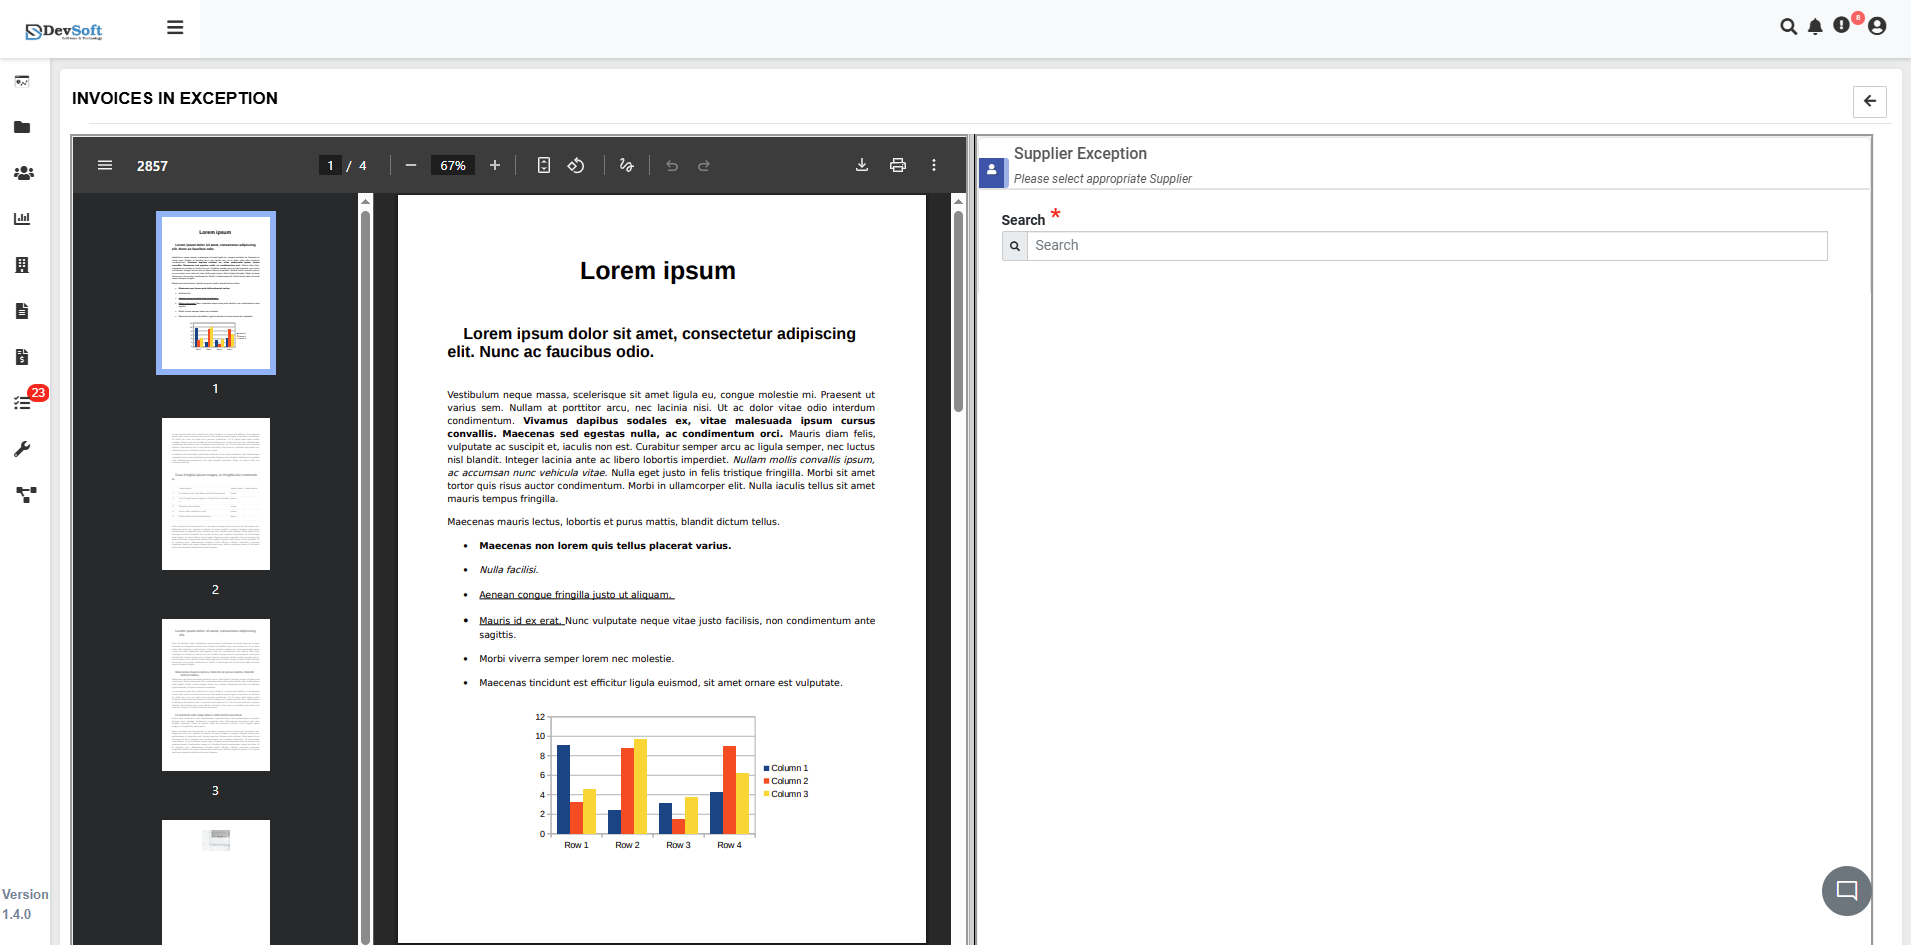Open the user account menu
This screenshot has height=945, width=1911.
[1877, 27]
